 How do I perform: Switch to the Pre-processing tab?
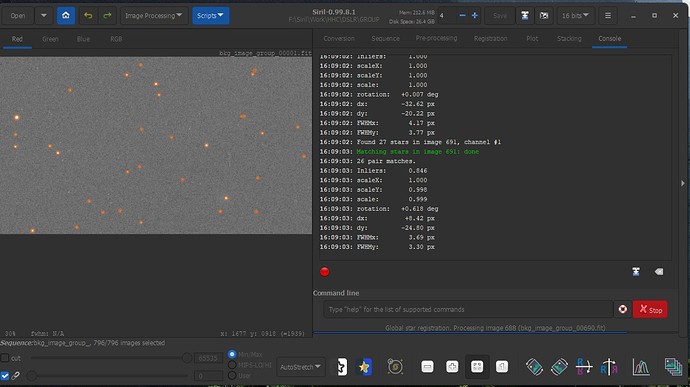[436, 38]
